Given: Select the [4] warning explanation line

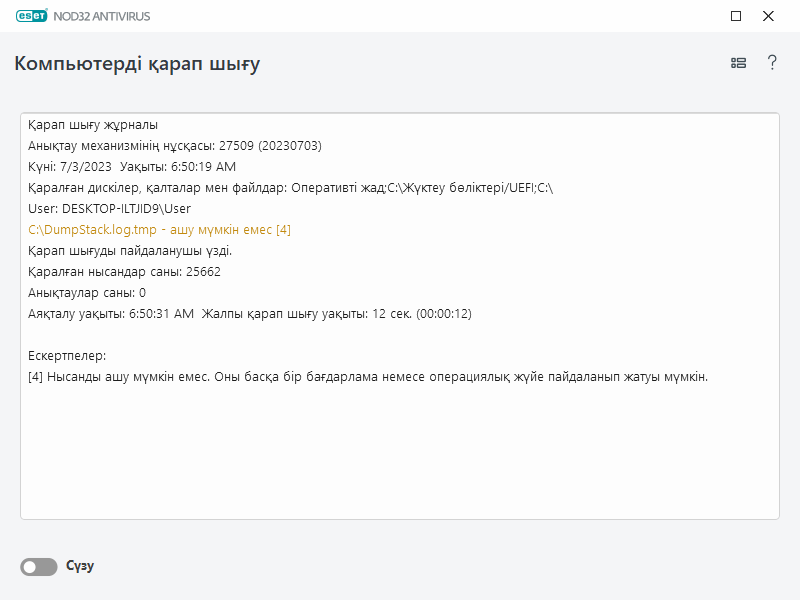Looking at the screenshot, I should (368, 377).
